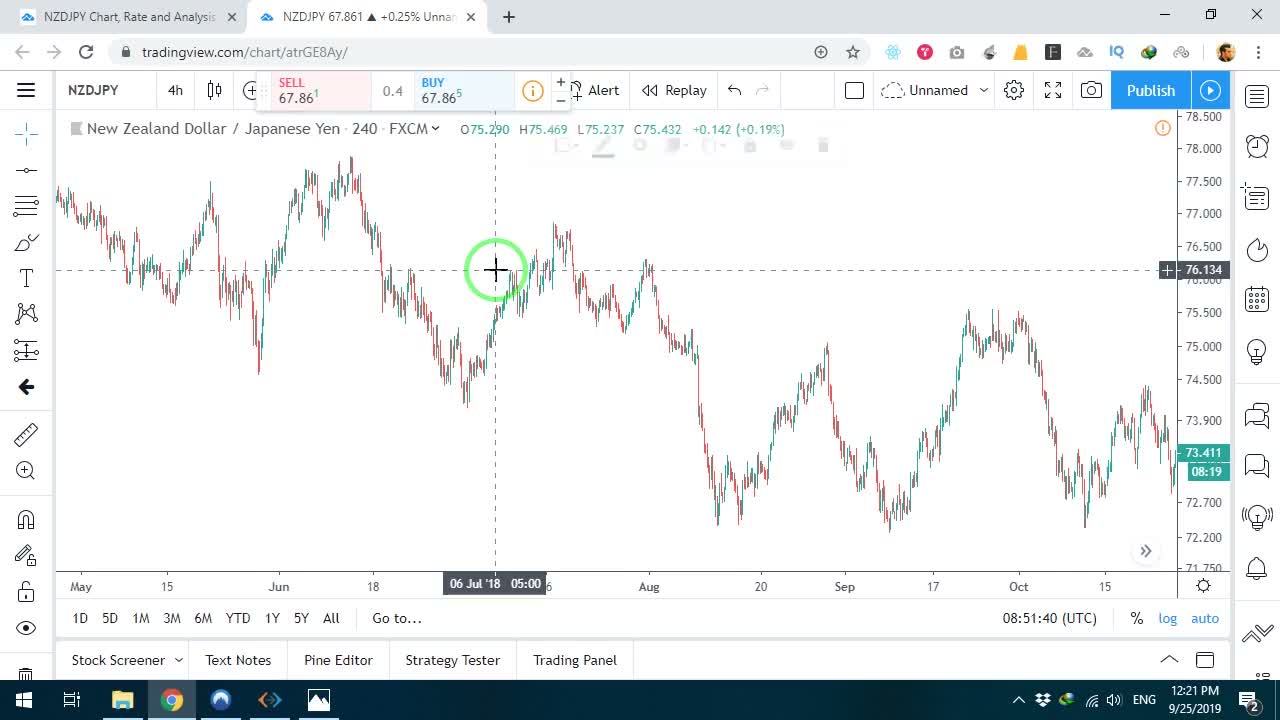The image size is (1280, 720).
Task: Open the notifications bell panel
Action: click(1257, 568)
